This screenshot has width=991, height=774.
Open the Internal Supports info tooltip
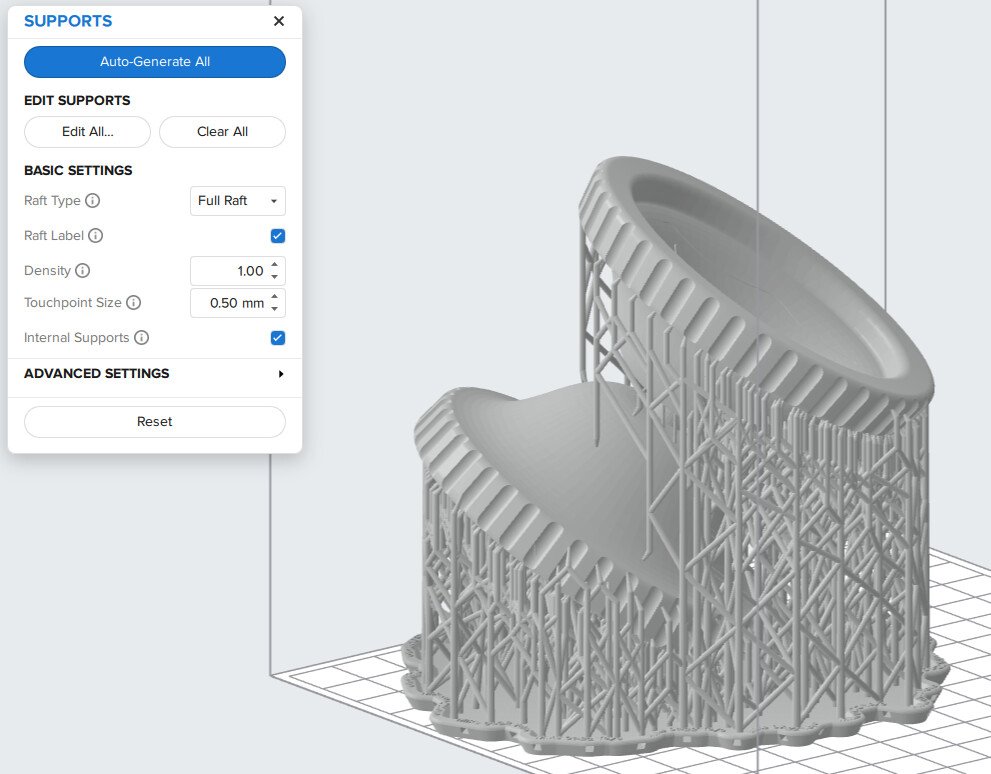[142, 338]
